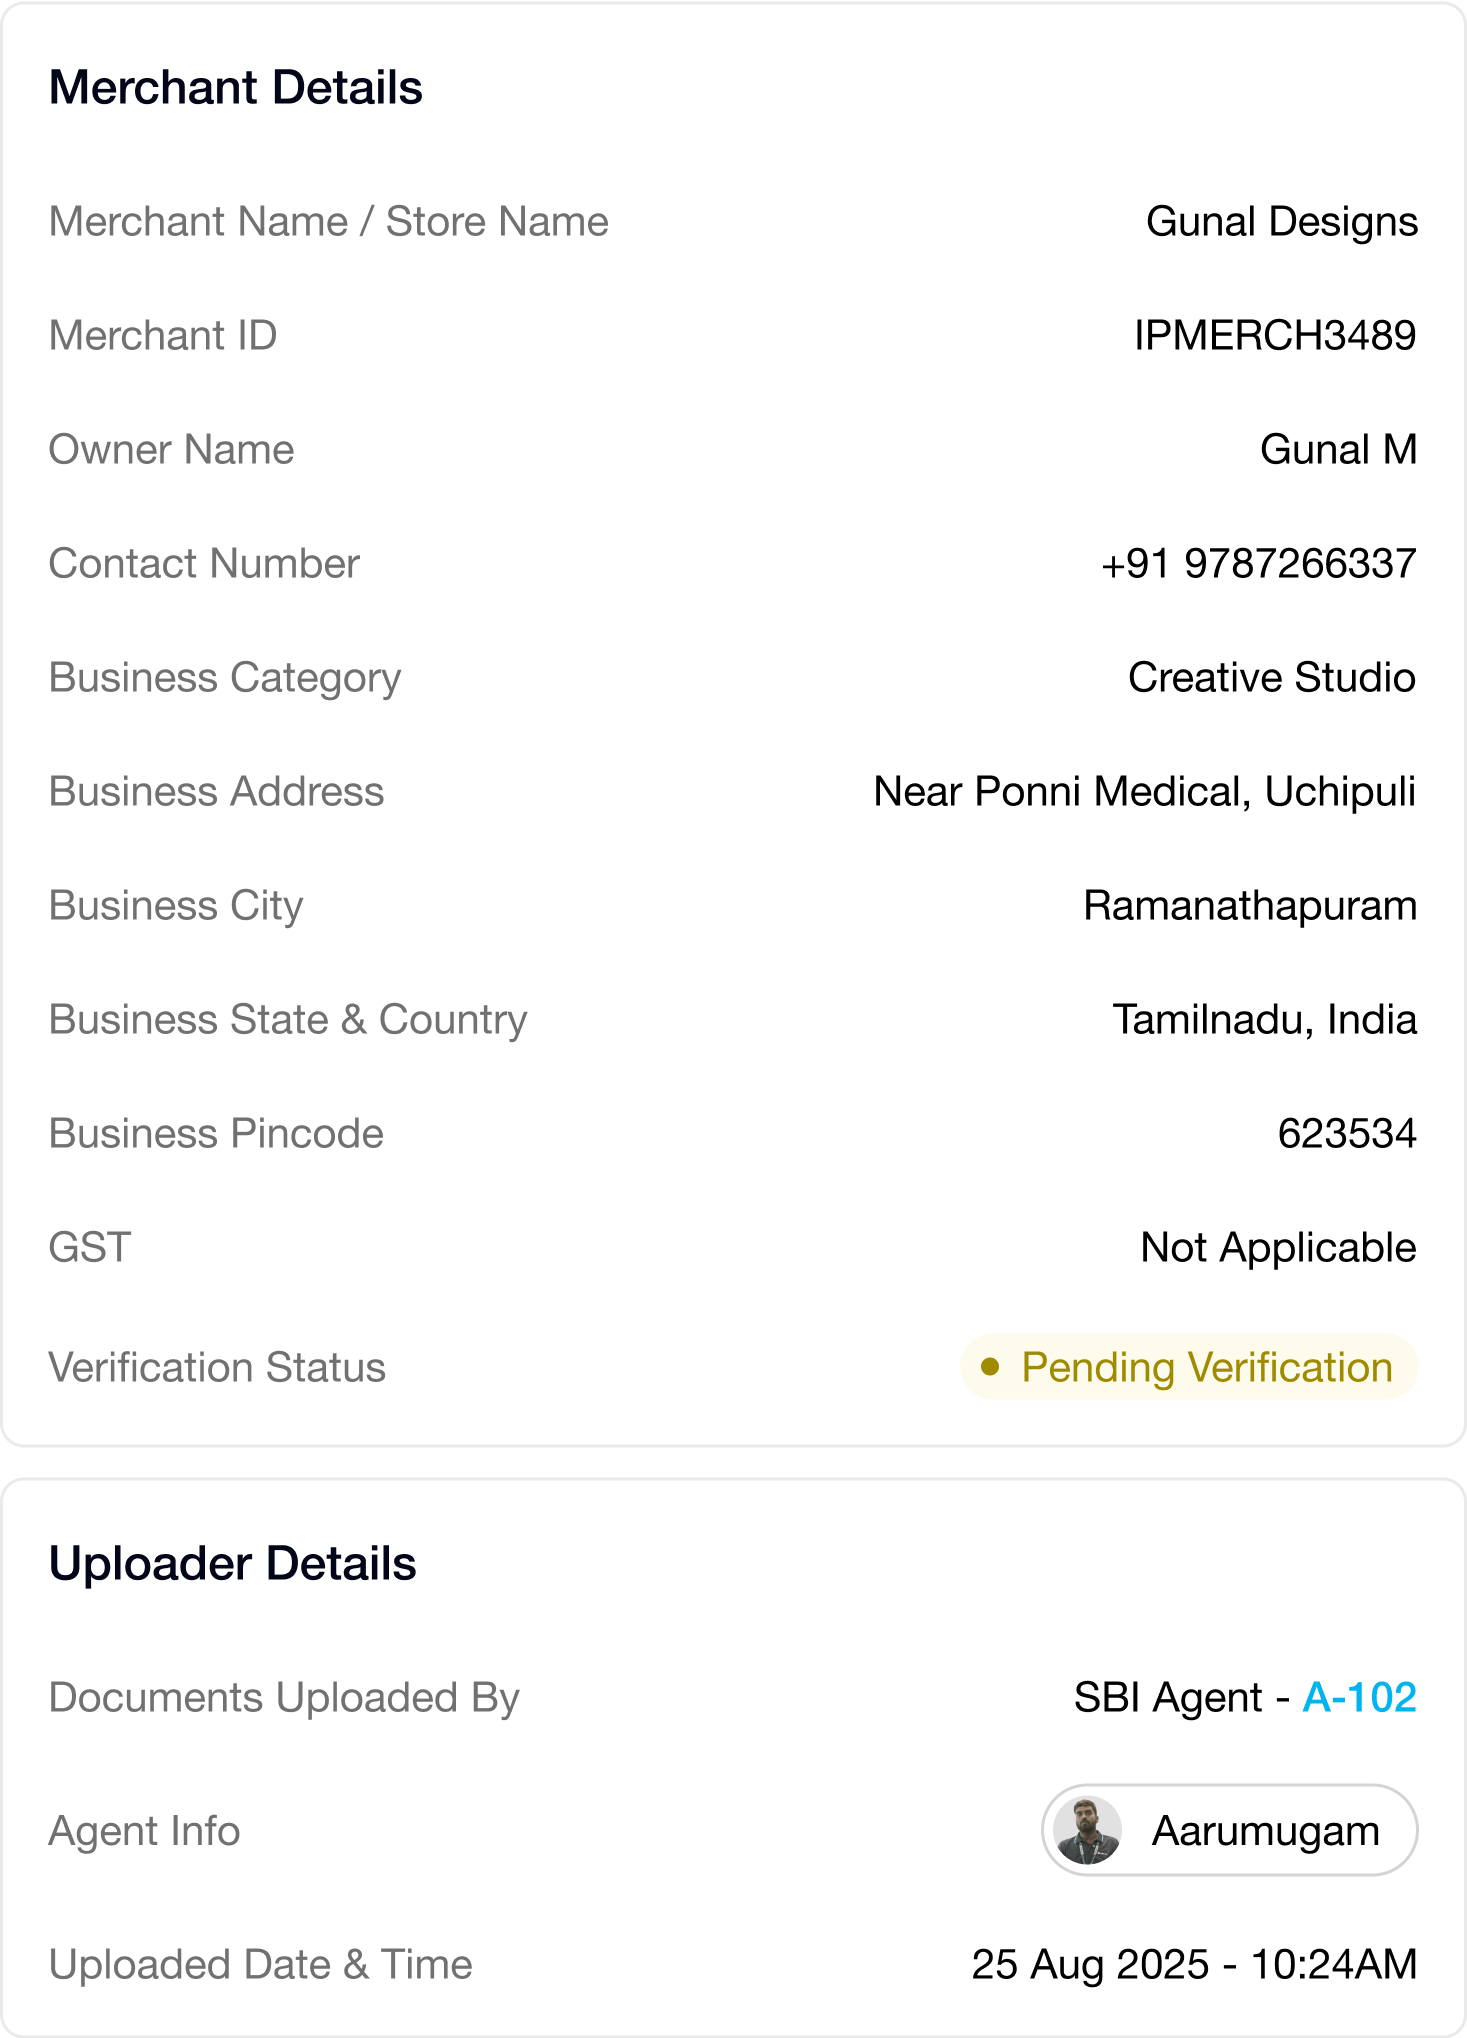The width and height of the screenshot is (1467, 2038).
Task: Click the yellow status dot indicator
Action: point(990,1367)
